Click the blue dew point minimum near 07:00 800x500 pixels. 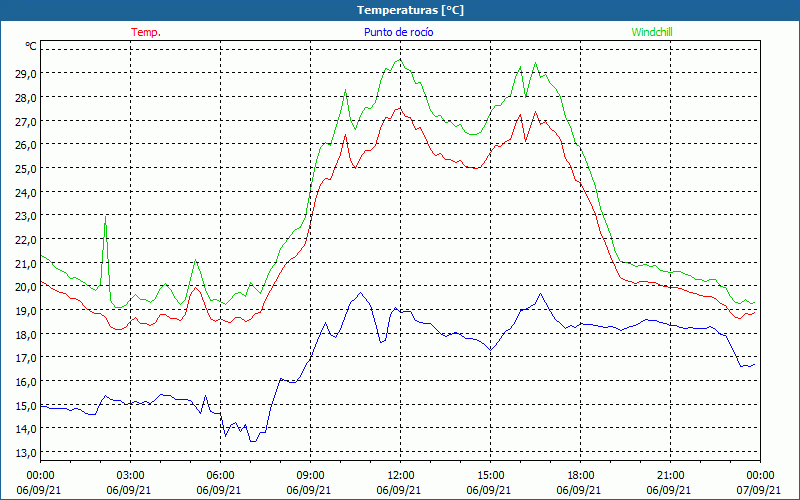[253, 441]
